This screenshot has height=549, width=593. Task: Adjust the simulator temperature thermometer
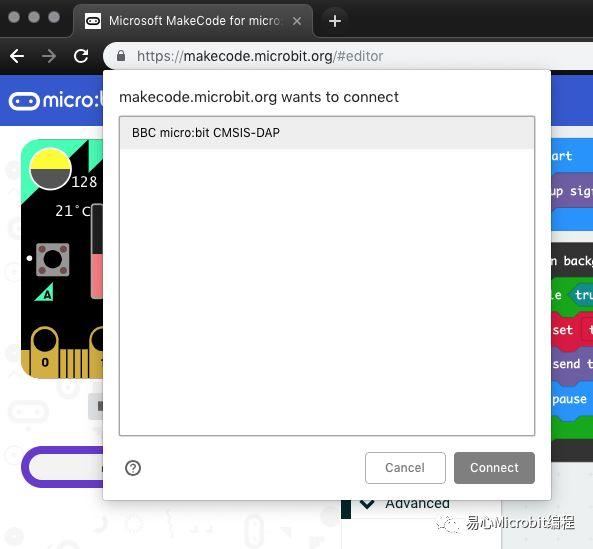tap(97, 251)
